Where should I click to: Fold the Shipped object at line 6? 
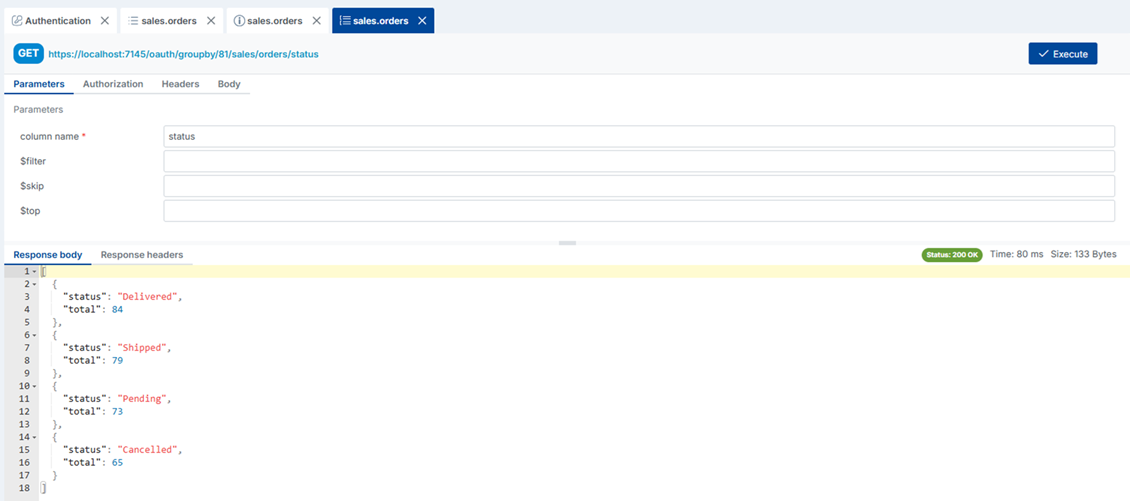tap(35, 336)
